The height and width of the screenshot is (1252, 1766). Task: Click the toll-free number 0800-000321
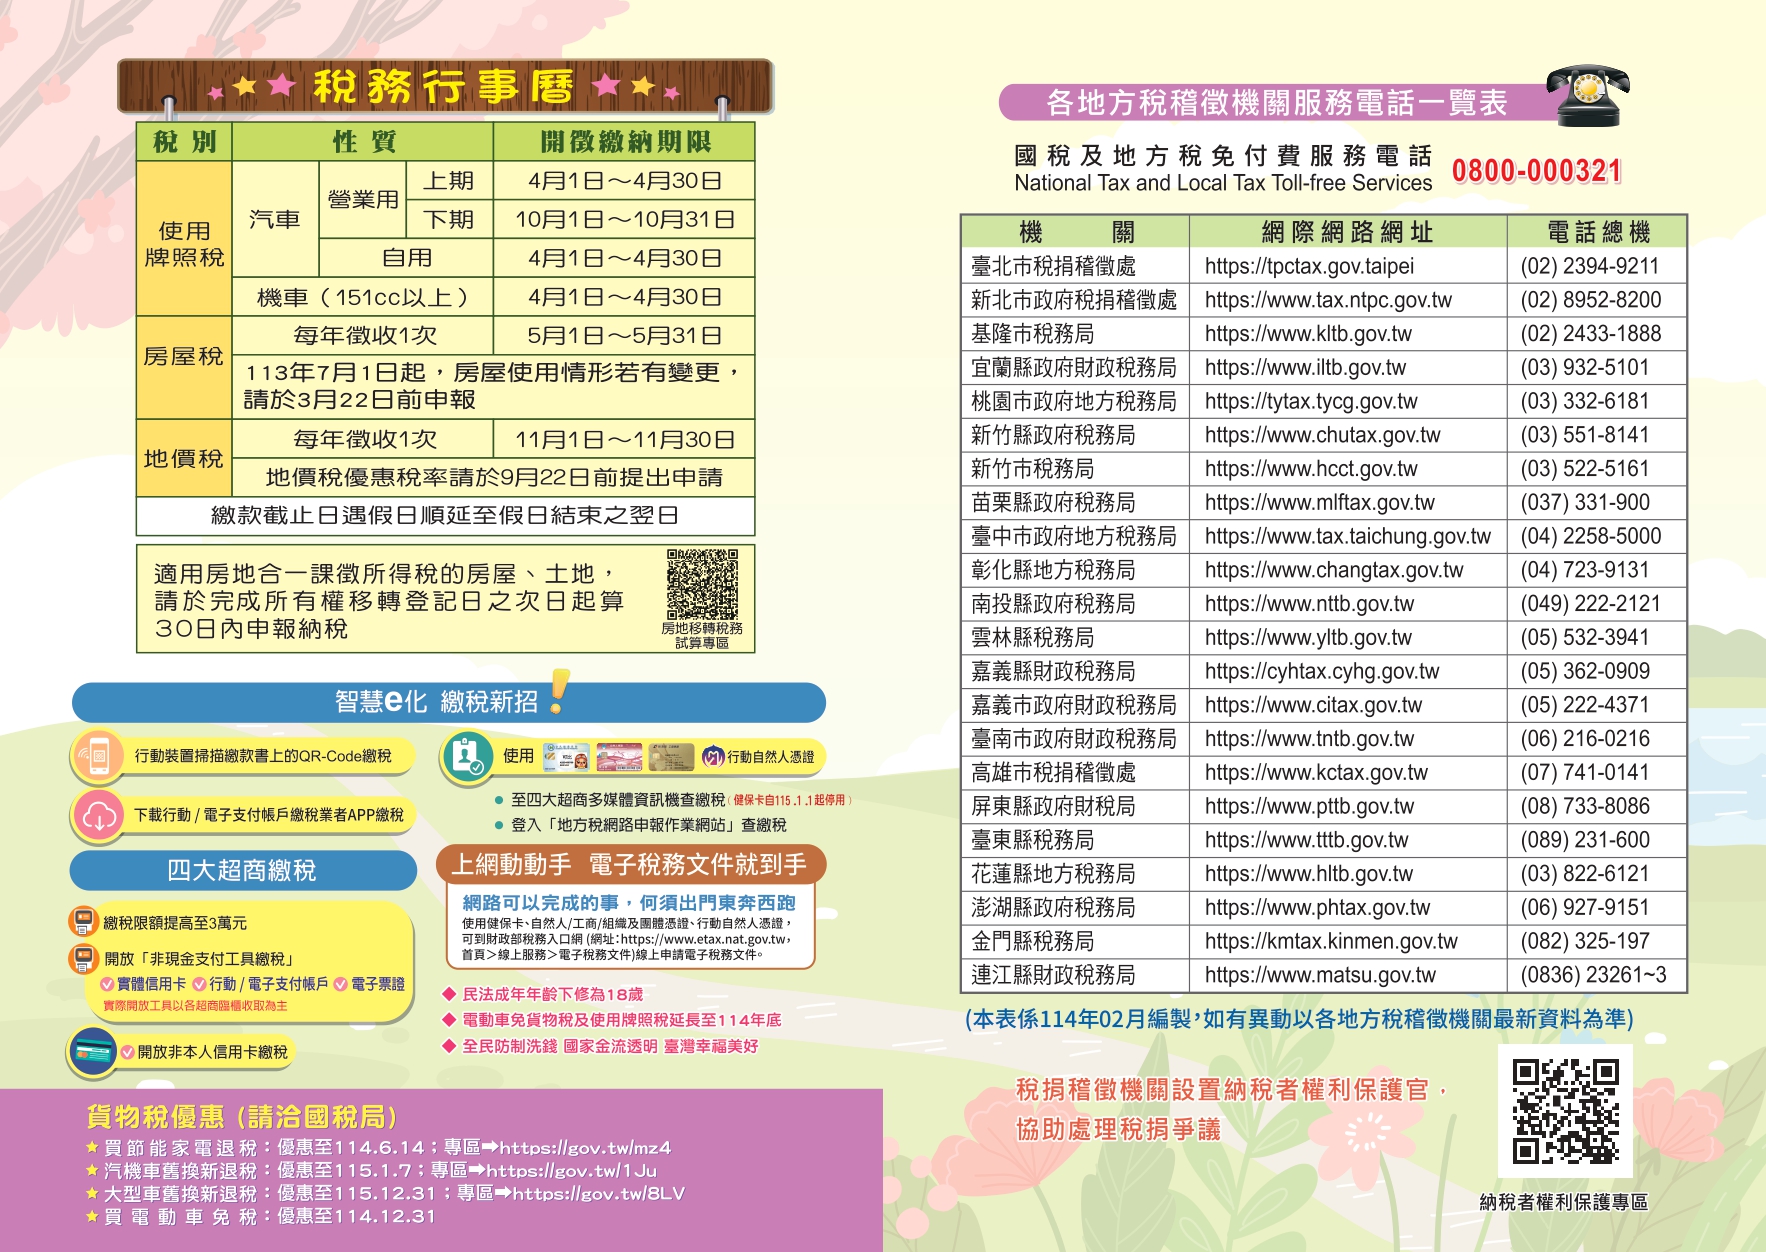click(x=1536, y=171)
